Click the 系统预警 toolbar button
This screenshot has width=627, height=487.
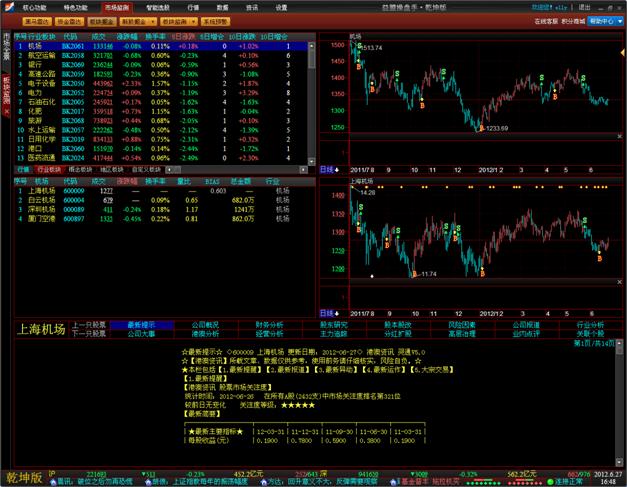click(x=215, y=22)
